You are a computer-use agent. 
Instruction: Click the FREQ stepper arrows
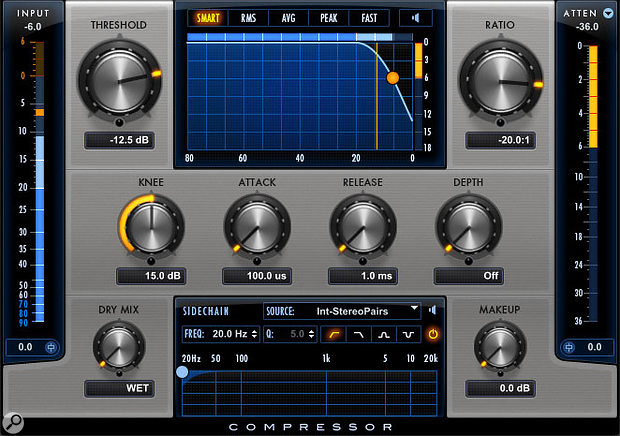(x=254, y=334)
